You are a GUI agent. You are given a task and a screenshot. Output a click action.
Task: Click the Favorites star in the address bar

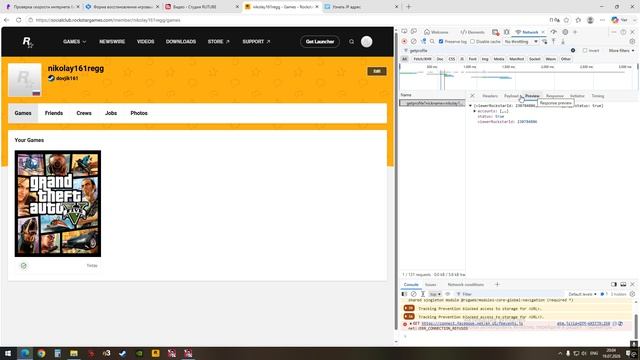(x=566, y=20)
